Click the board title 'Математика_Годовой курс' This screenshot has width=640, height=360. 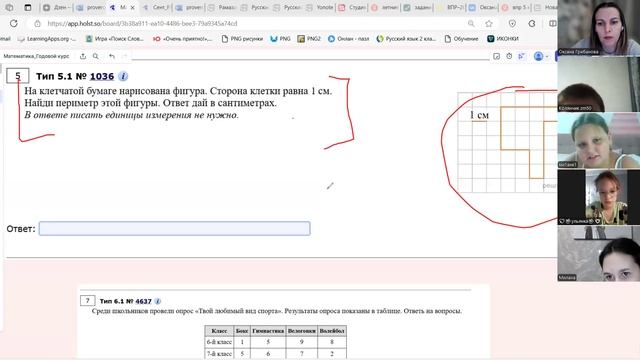point(36,56)
